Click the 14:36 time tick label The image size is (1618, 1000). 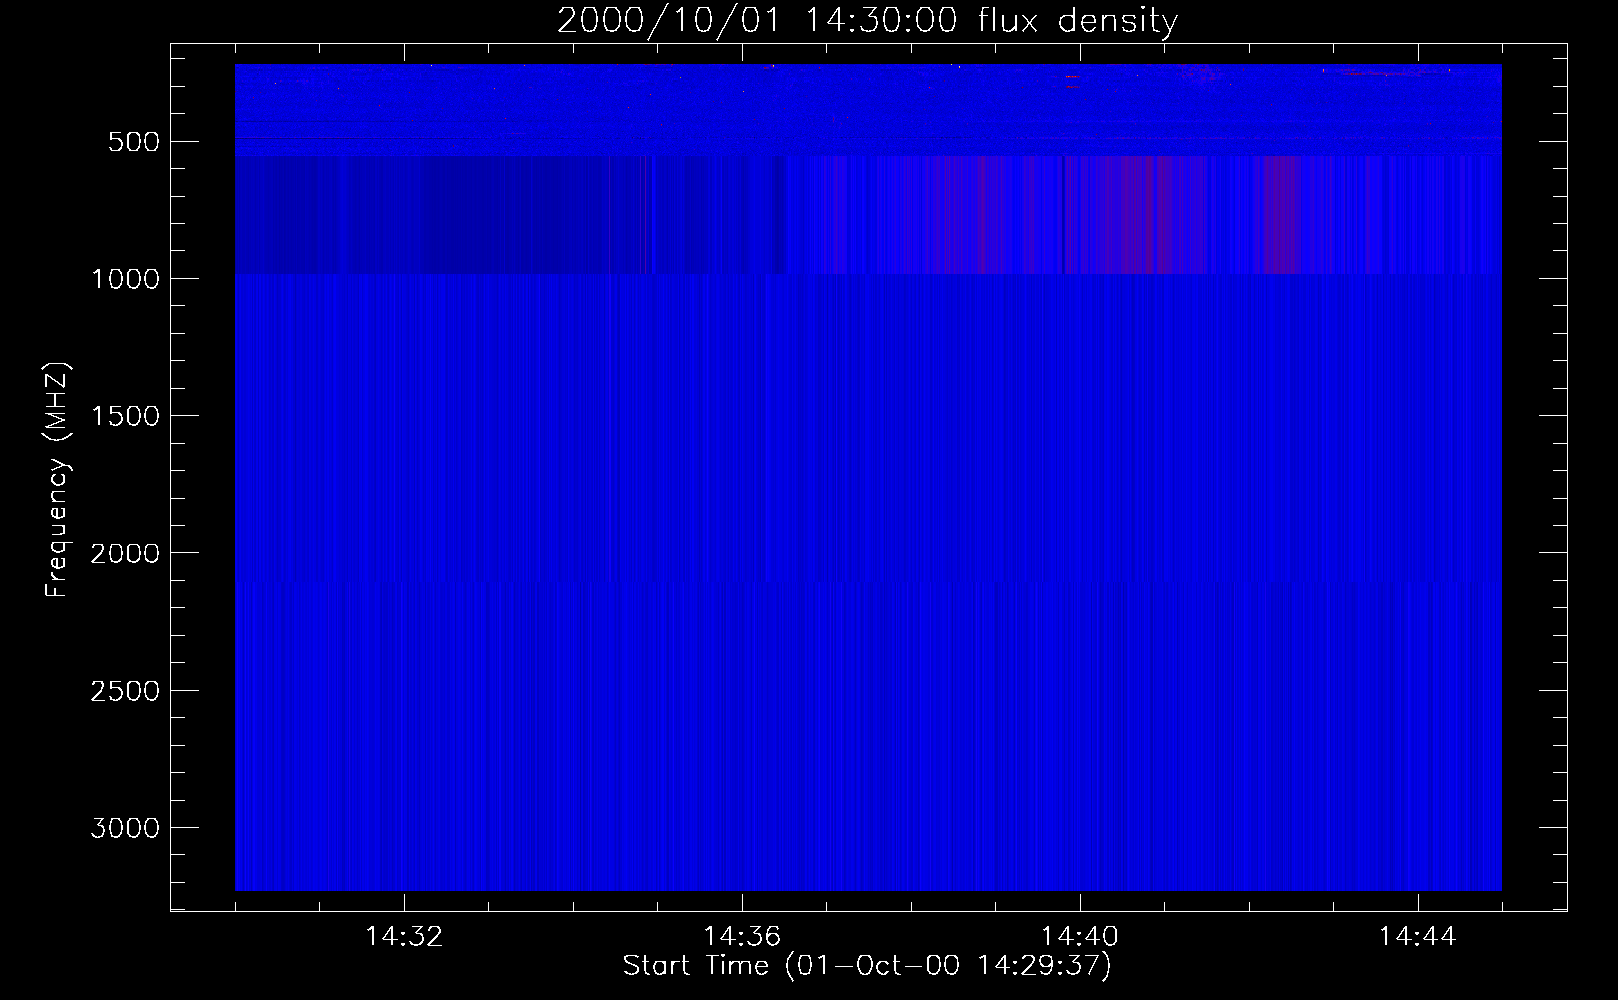pyautogui.click(x=742, y=937)
